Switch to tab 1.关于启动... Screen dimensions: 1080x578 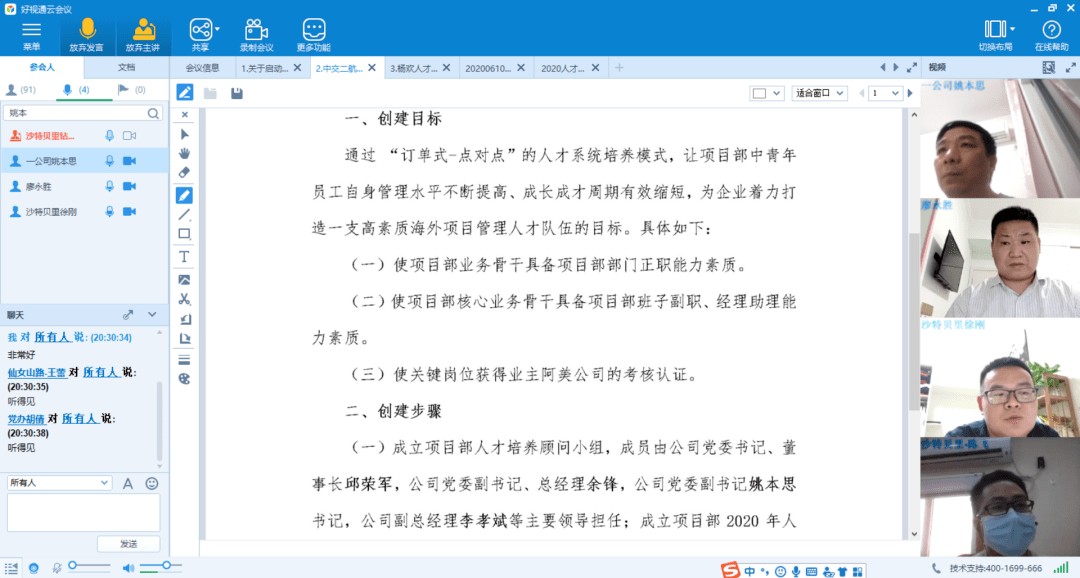(x=264, y=68)
